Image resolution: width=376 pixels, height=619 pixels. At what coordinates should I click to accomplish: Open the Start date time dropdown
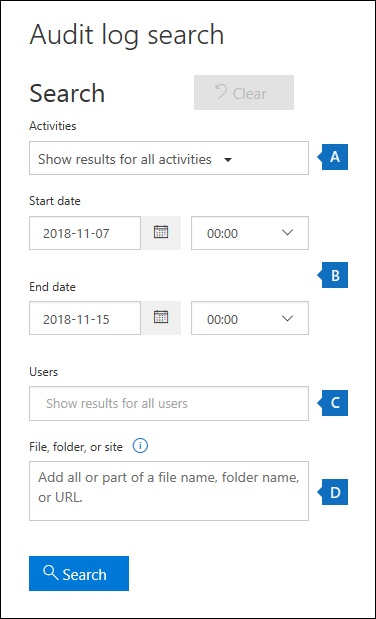point(250,233)
